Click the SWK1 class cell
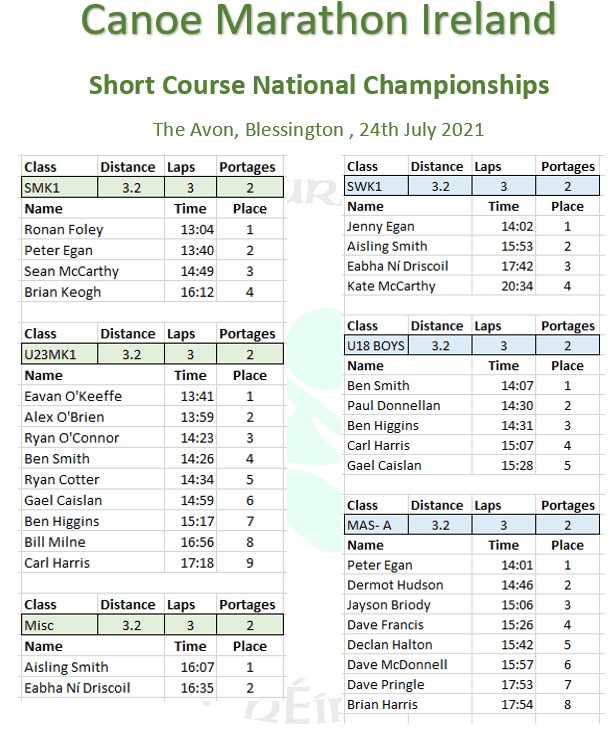This screenshot has height=730, width=611. pos(375,186)
